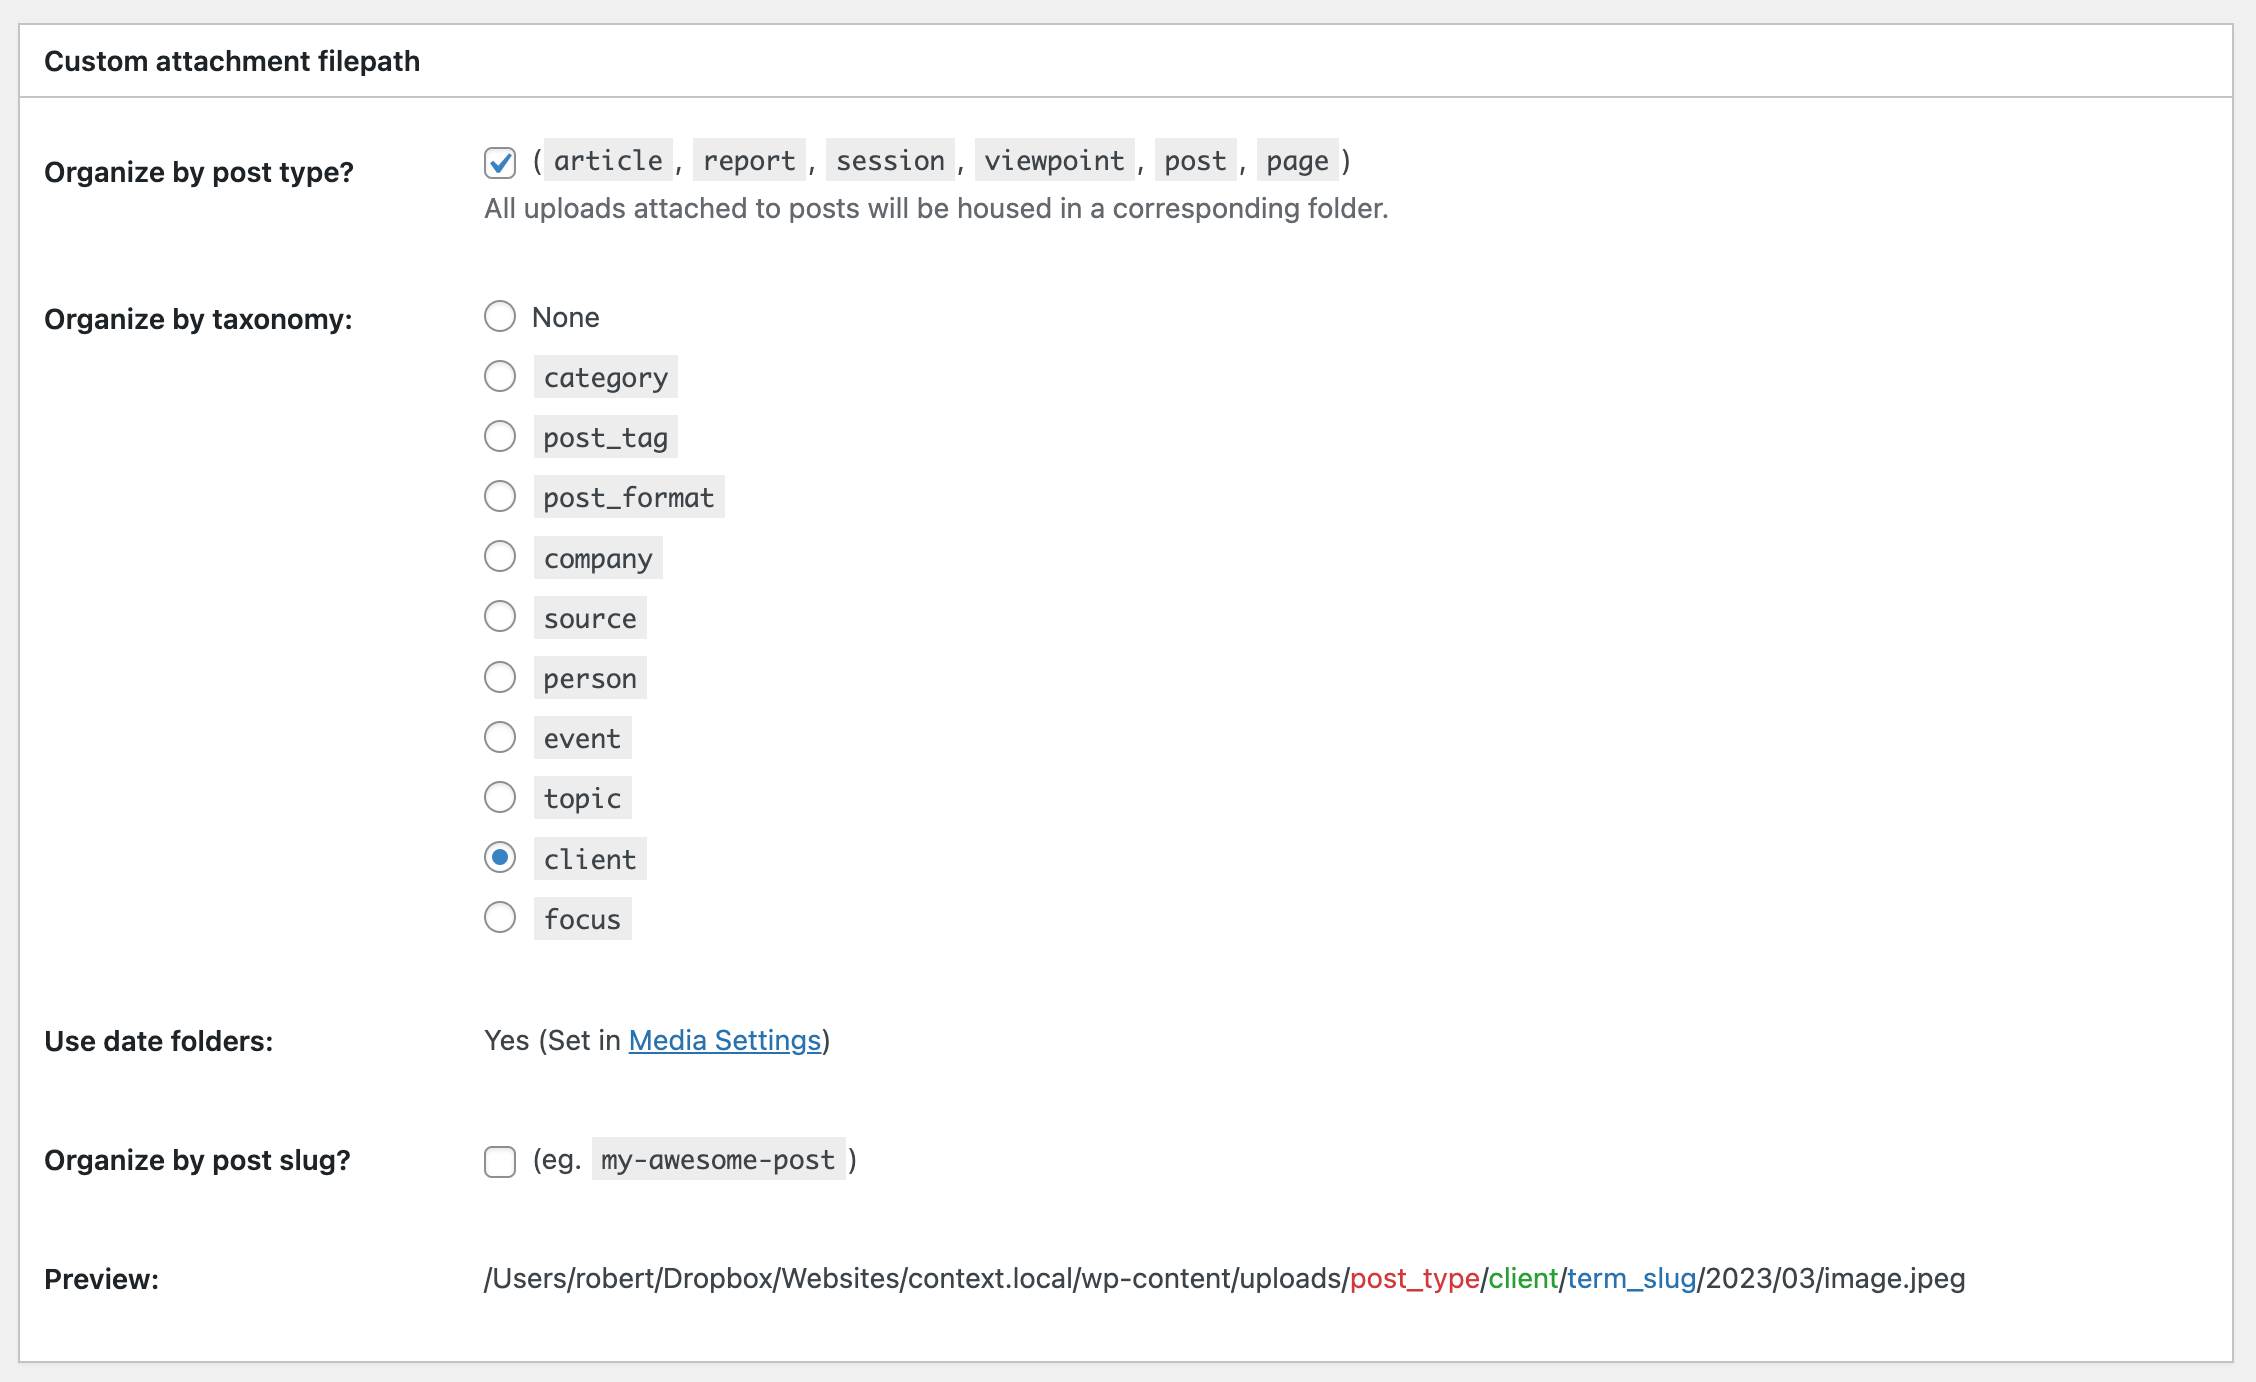This screenshot has width=2256, height=1382.
Task: Pick the source taxonomy radio button
Action: pos(500,617)
